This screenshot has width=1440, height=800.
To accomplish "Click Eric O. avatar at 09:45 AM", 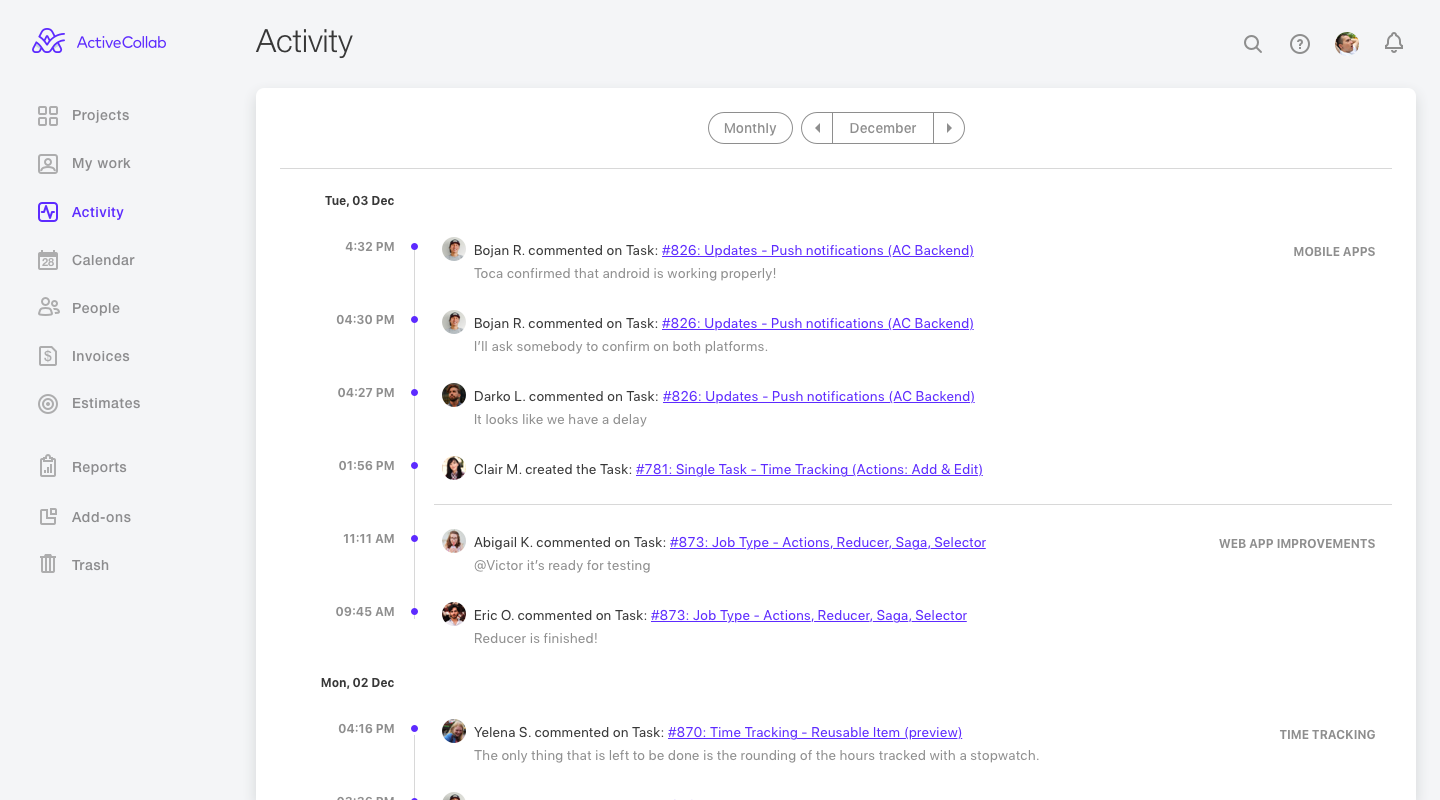I will pyautogui.click(x=454, y=614).
